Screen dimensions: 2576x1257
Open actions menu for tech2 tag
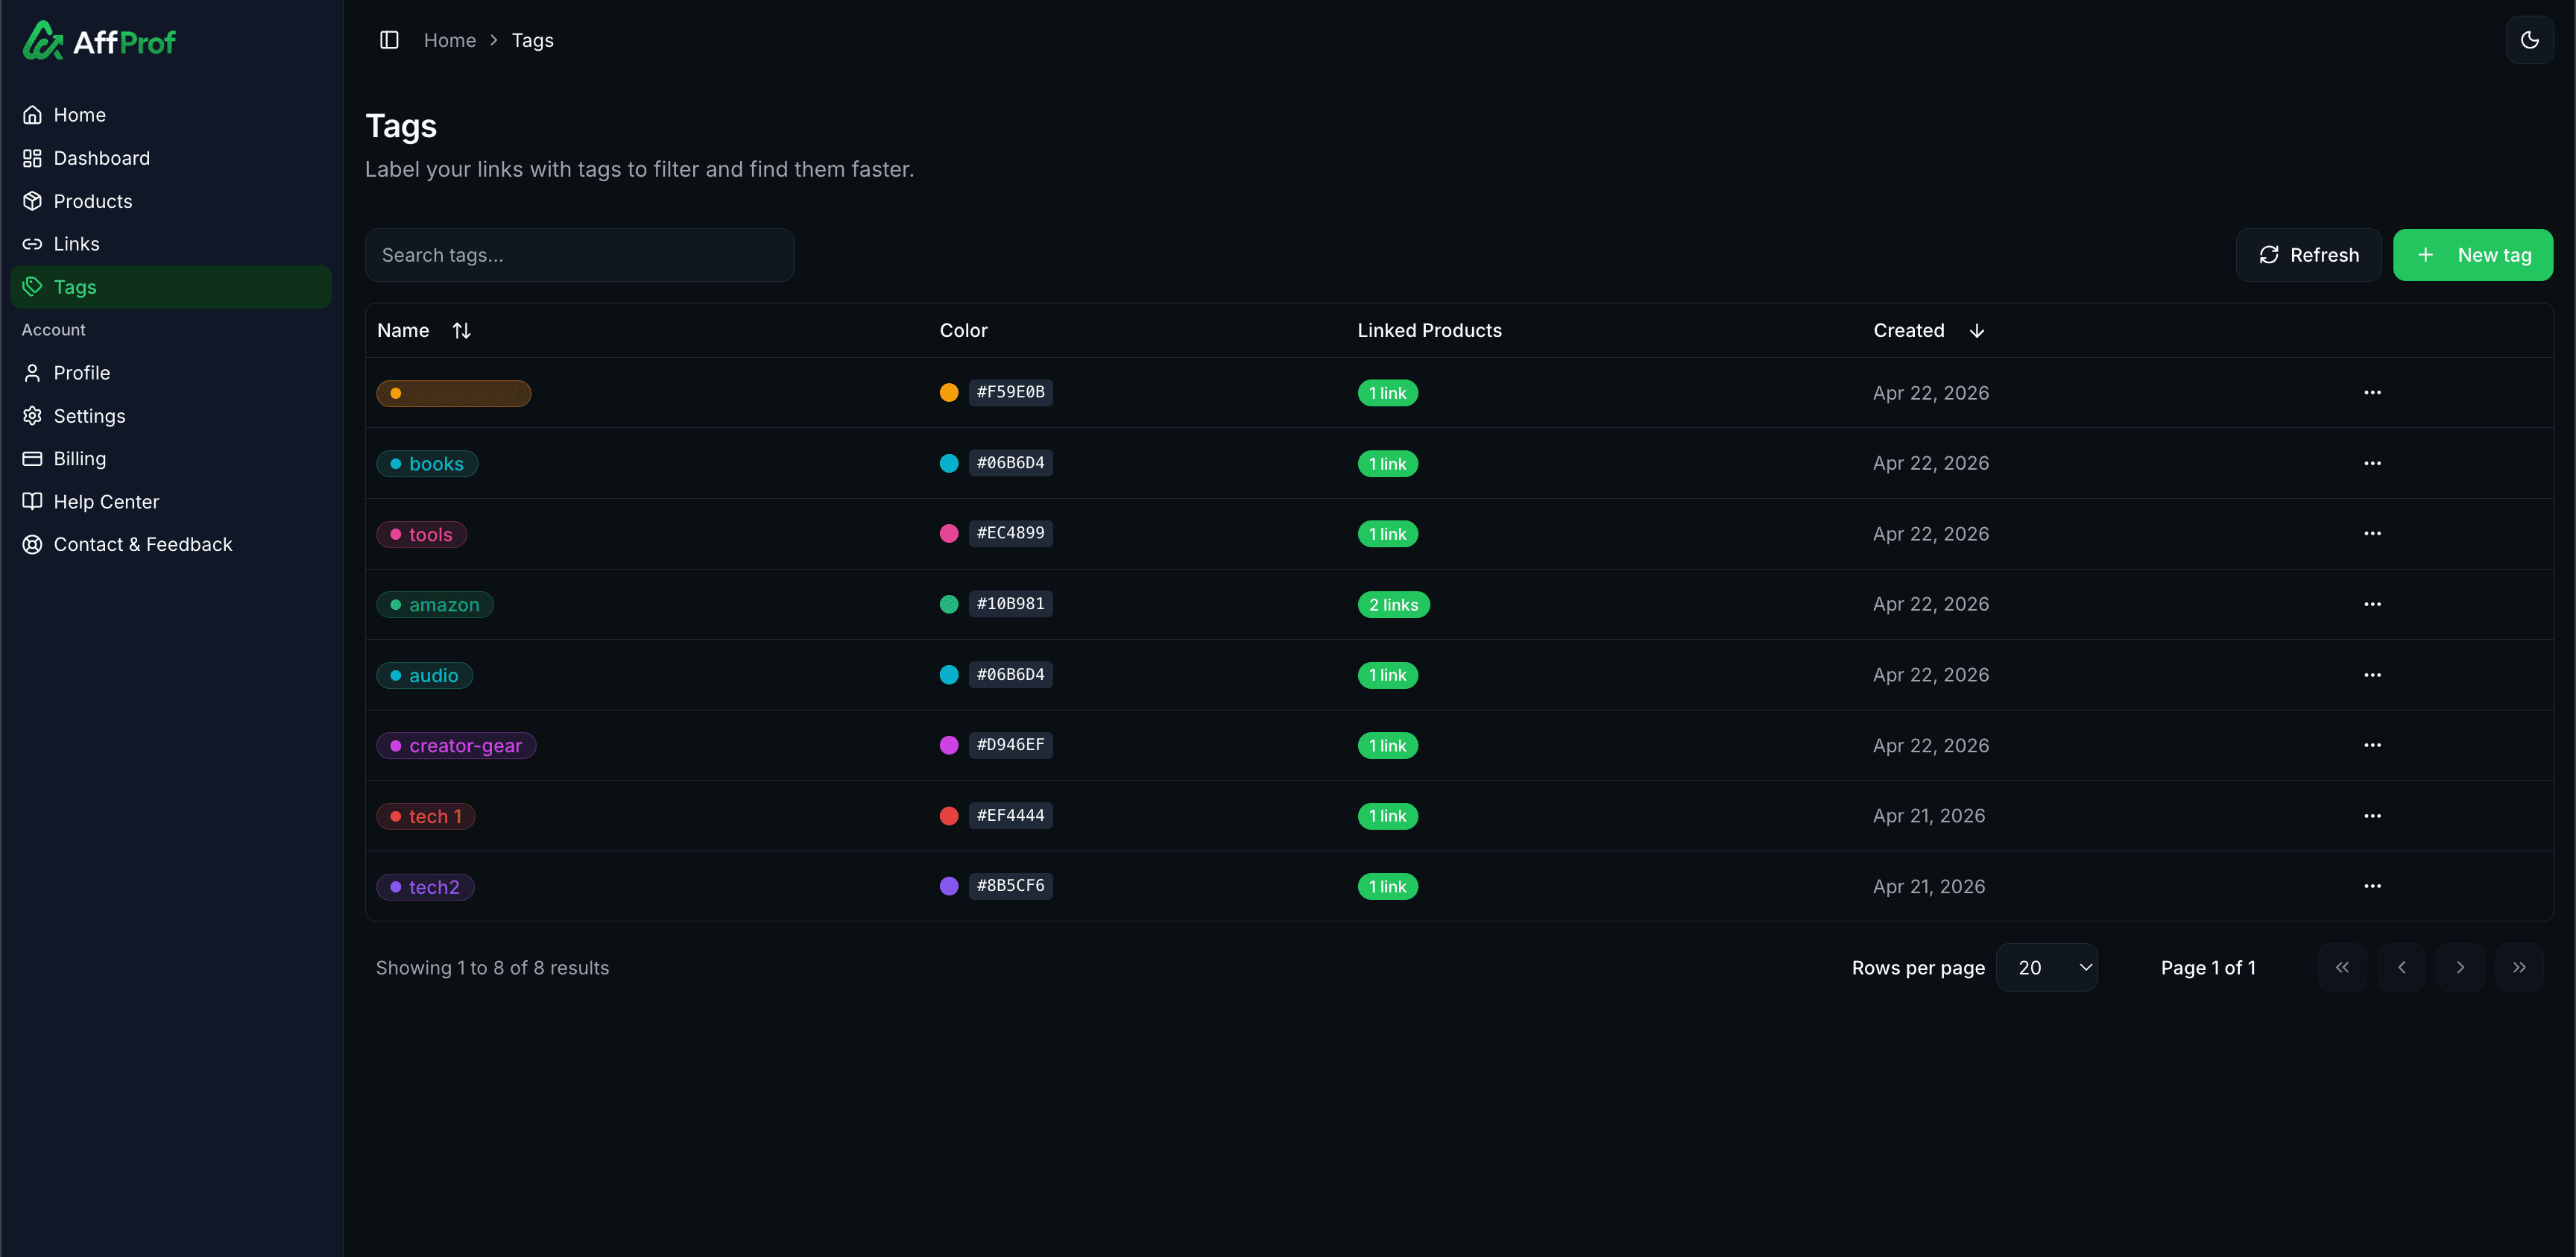tap(2372, 887)
